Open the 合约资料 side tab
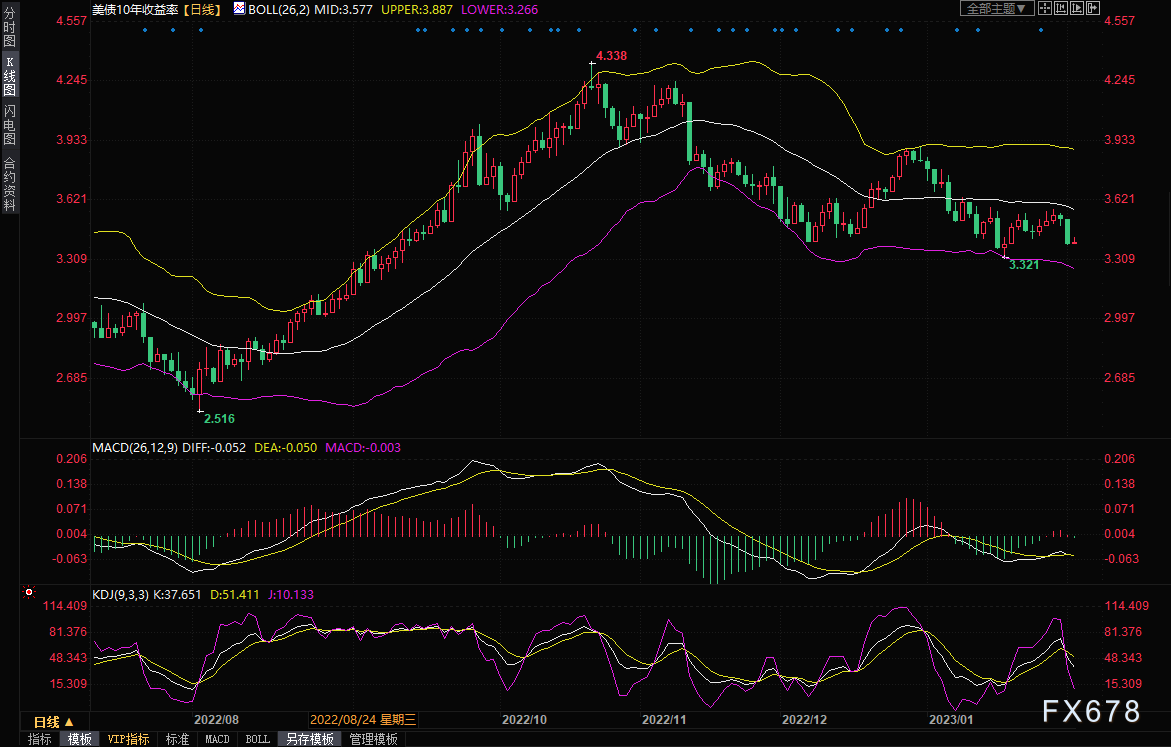Viewport: 1171px width, 747px height. pos(9,184)
